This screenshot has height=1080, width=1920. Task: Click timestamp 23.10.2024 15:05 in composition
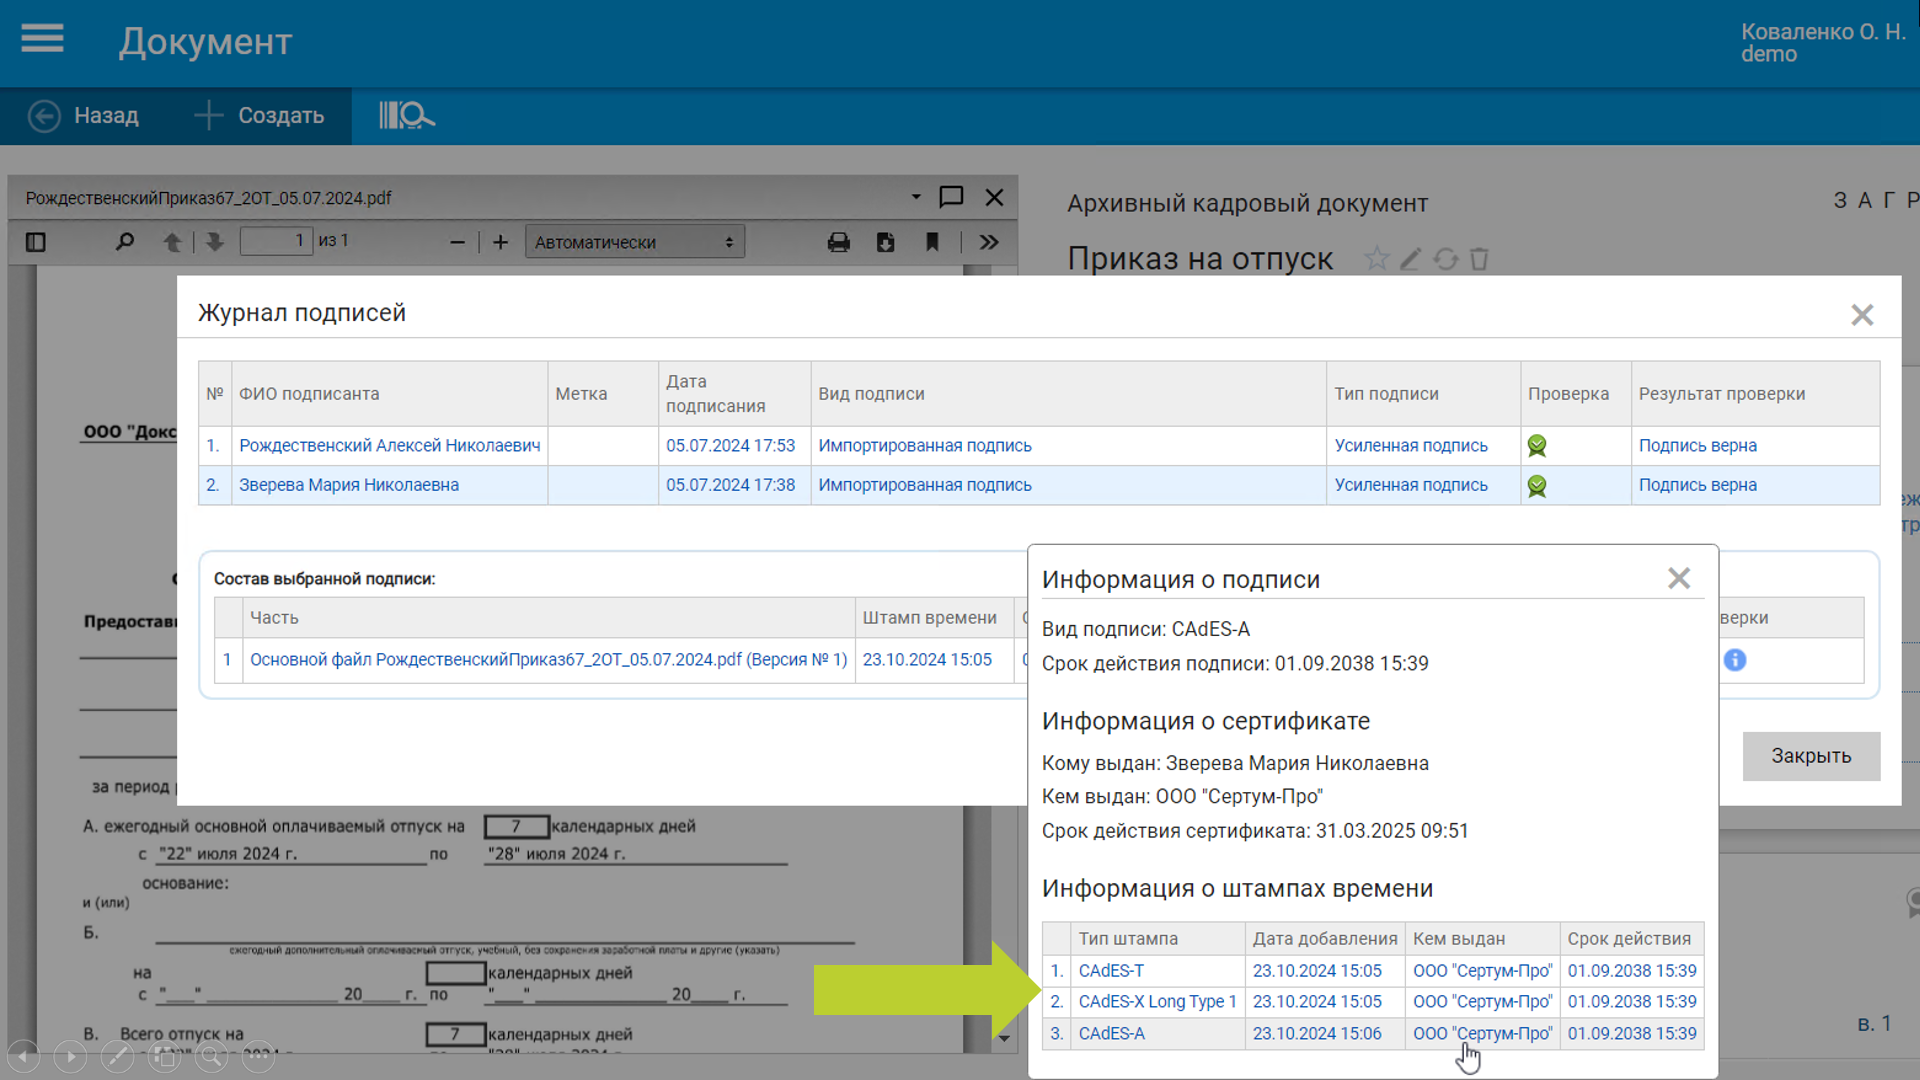pyautogui.click(x=927, y=660)
